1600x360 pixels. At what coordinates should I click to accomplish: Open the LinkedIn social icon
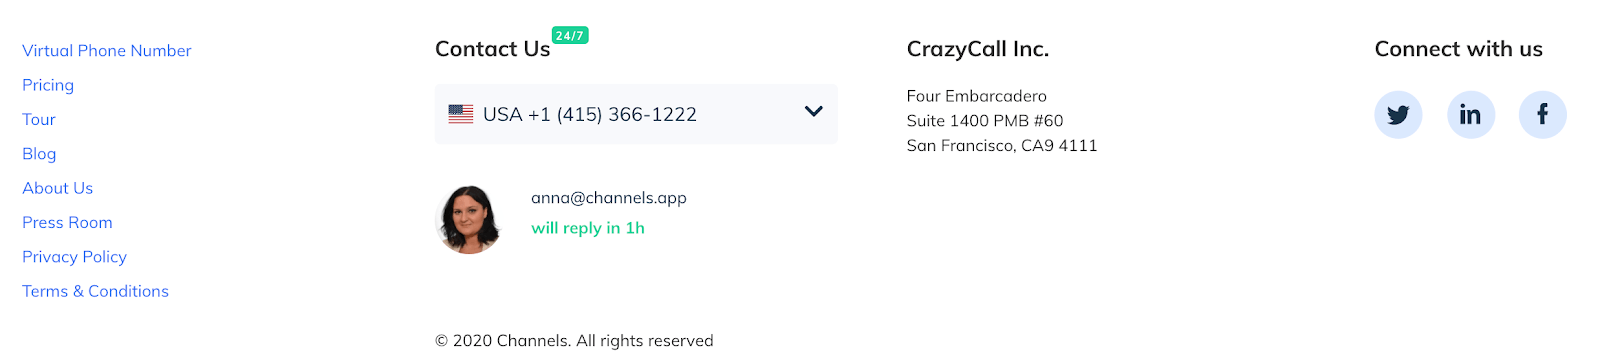pyautogui.click(x=1470, y=115)
